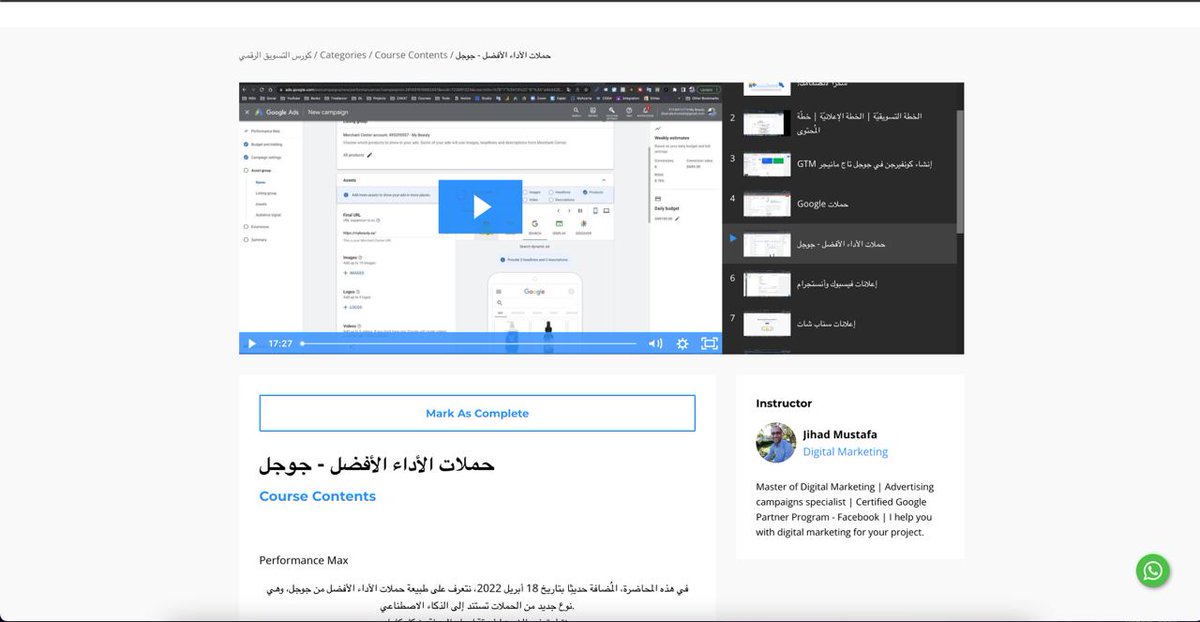Screen dimensions: 1200x622
Task: Click the thumbnail of playlist lesson 4
Action: pyautogui.click(x=767, y=204)
